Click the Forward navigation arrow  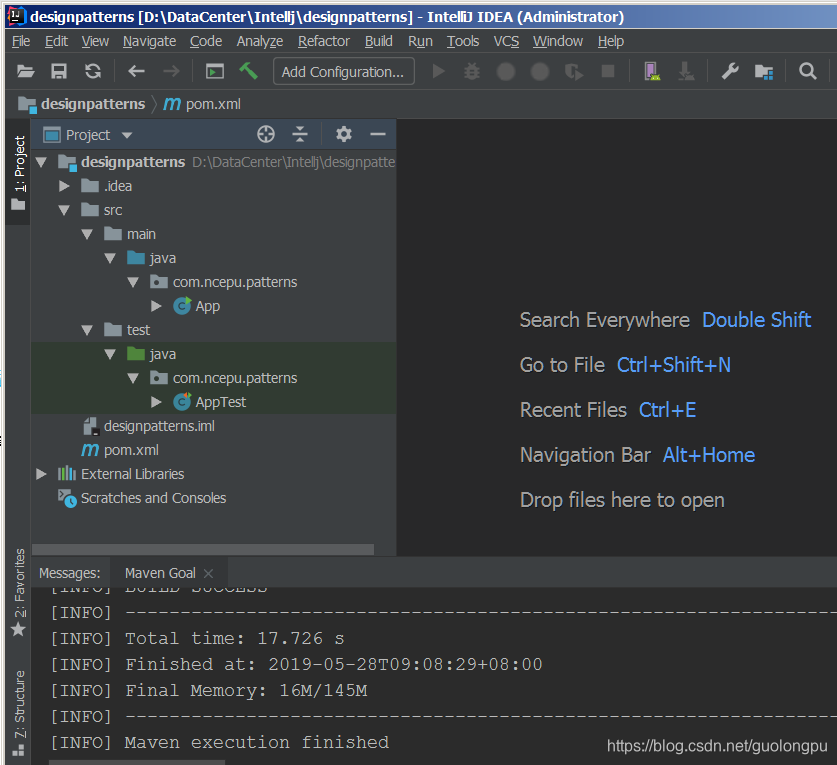tap(171, 71)
